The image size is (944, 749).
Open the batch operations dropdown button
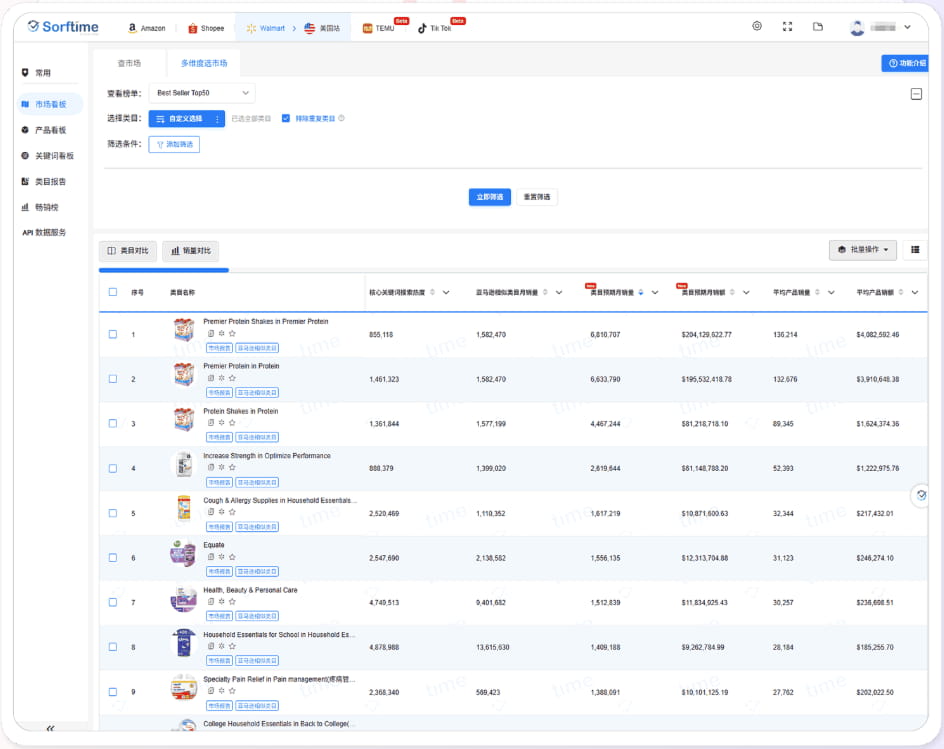coord(863,250)
